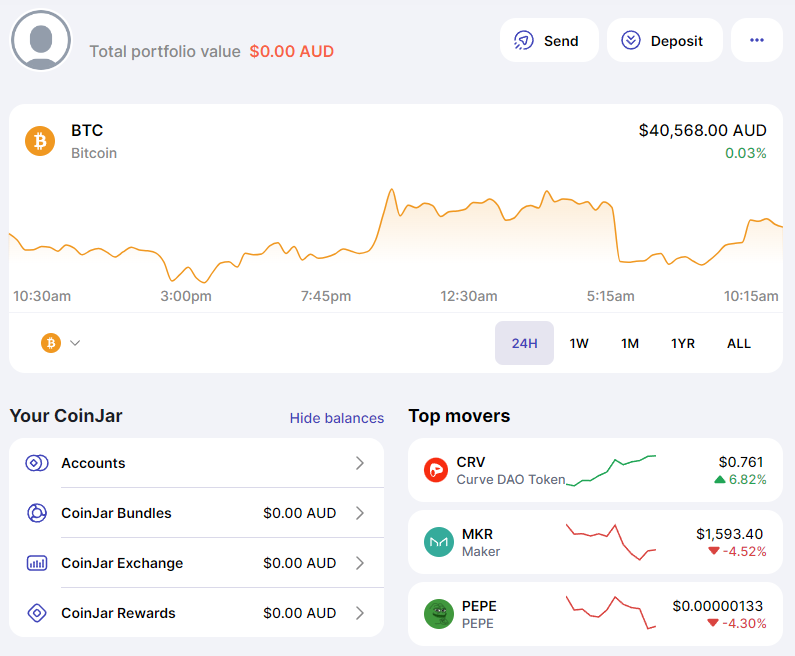Toggle Hide balances
This screenshot has height=656, width=795.
pos(337,418)
